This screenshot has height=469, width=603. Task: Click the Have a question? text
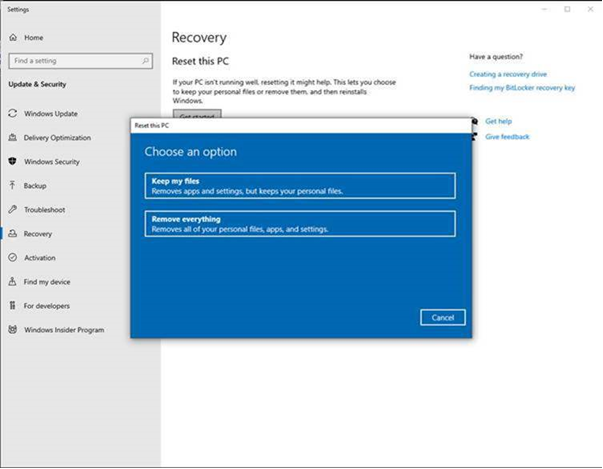[x=496, y=57]
